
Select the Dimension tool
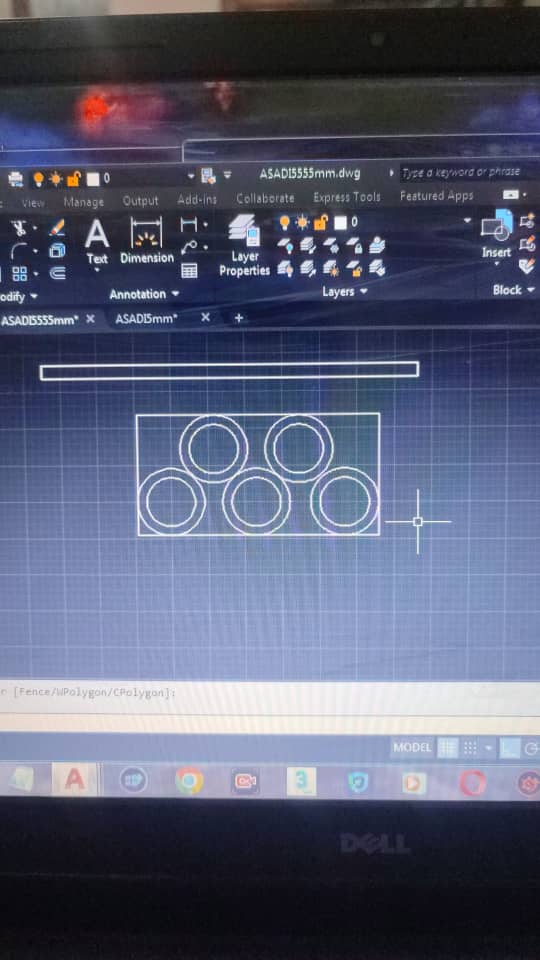(x=146, y=241)
